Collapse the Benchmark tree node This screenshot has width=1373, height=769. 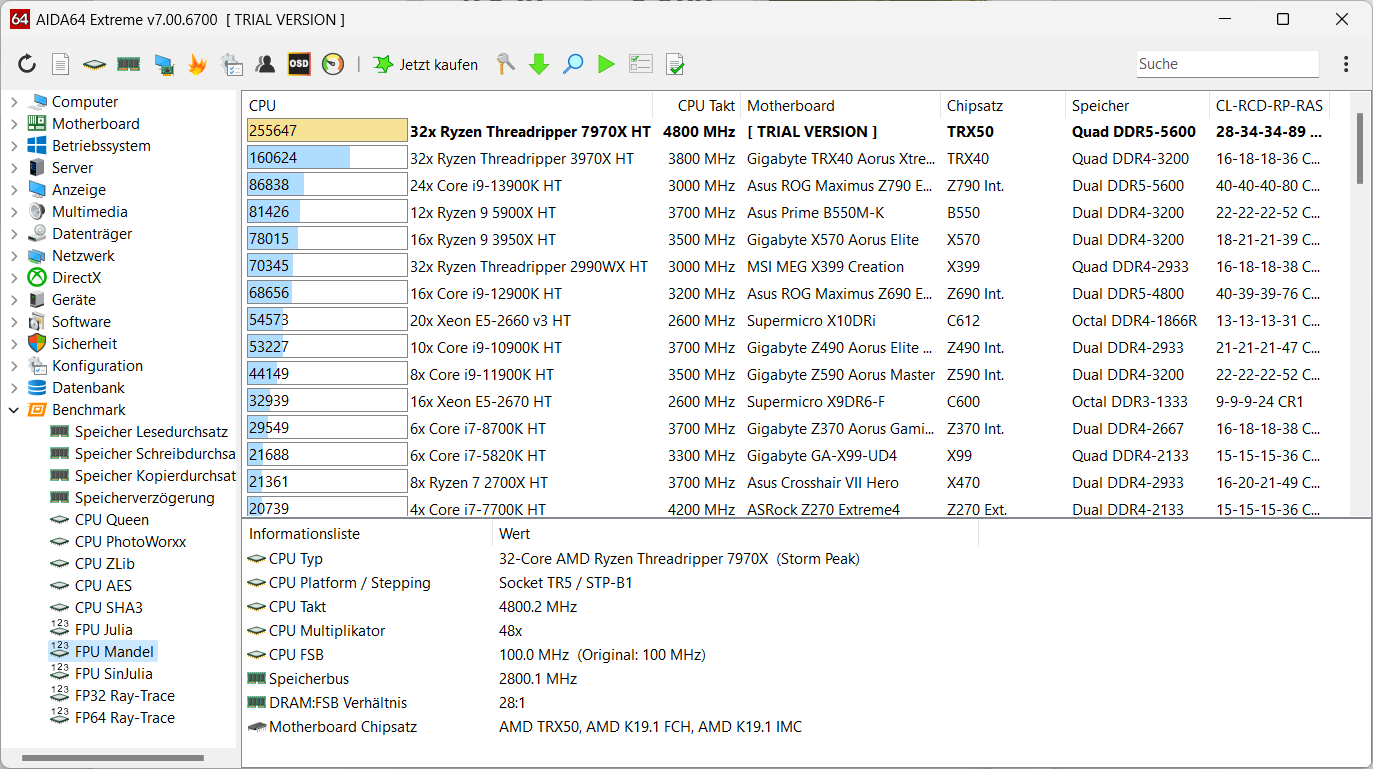click(14, 410)
